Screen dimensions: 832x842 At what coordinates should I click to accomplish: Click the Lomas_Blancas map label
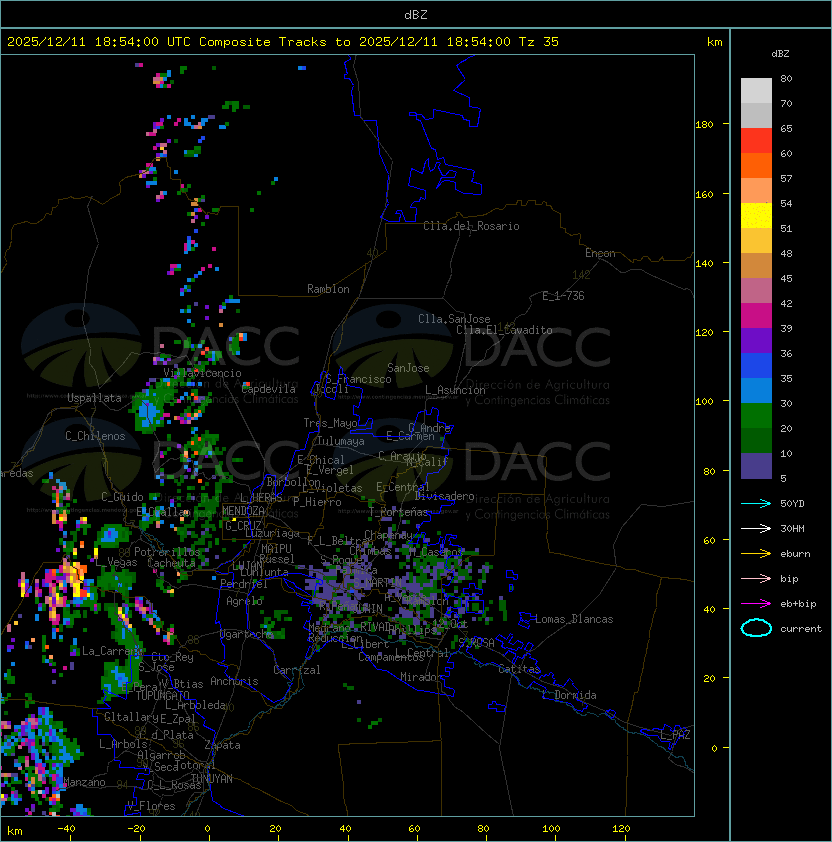574,619
